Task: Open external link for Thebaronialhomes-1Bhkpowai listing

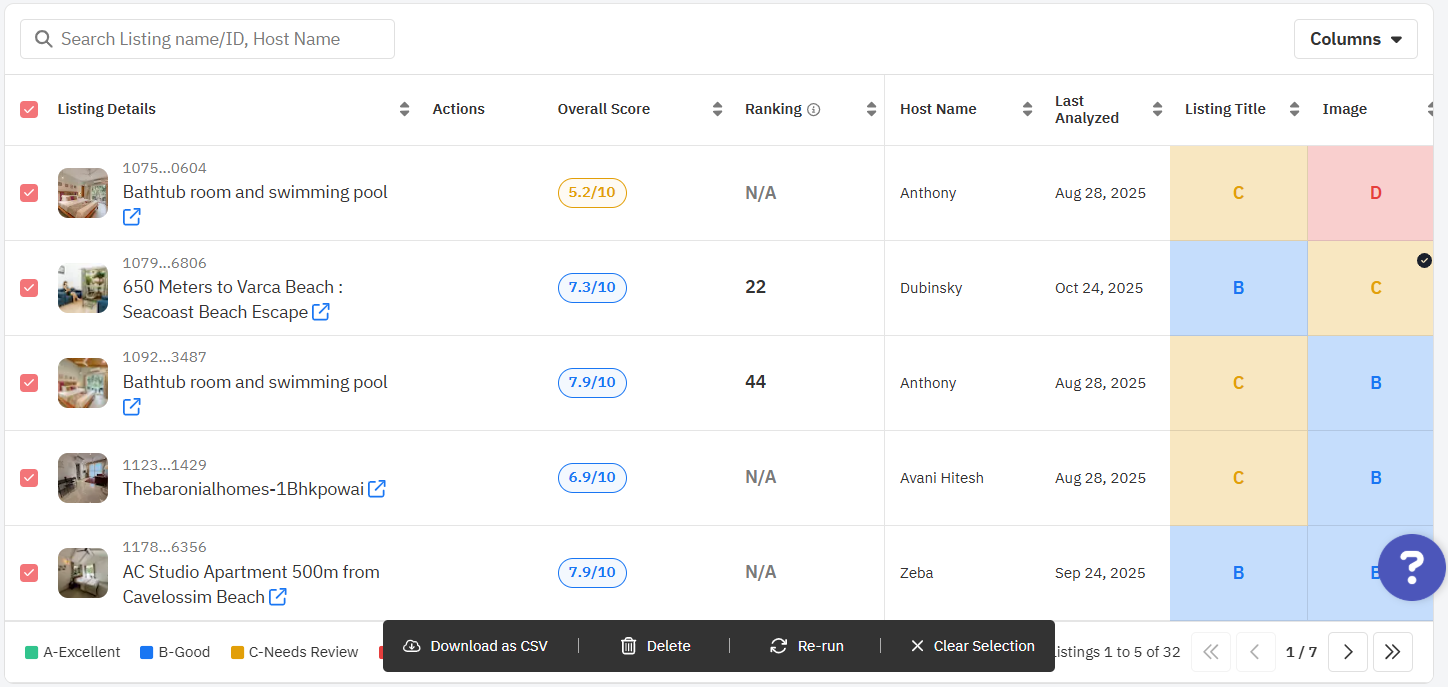Action: coord(377,489)
